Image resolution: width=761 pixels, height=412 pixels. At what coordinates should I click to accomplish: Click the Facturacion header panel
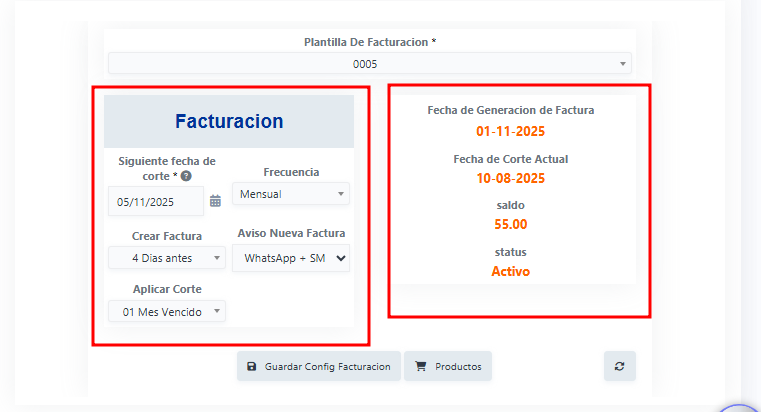tap(229, 121)
